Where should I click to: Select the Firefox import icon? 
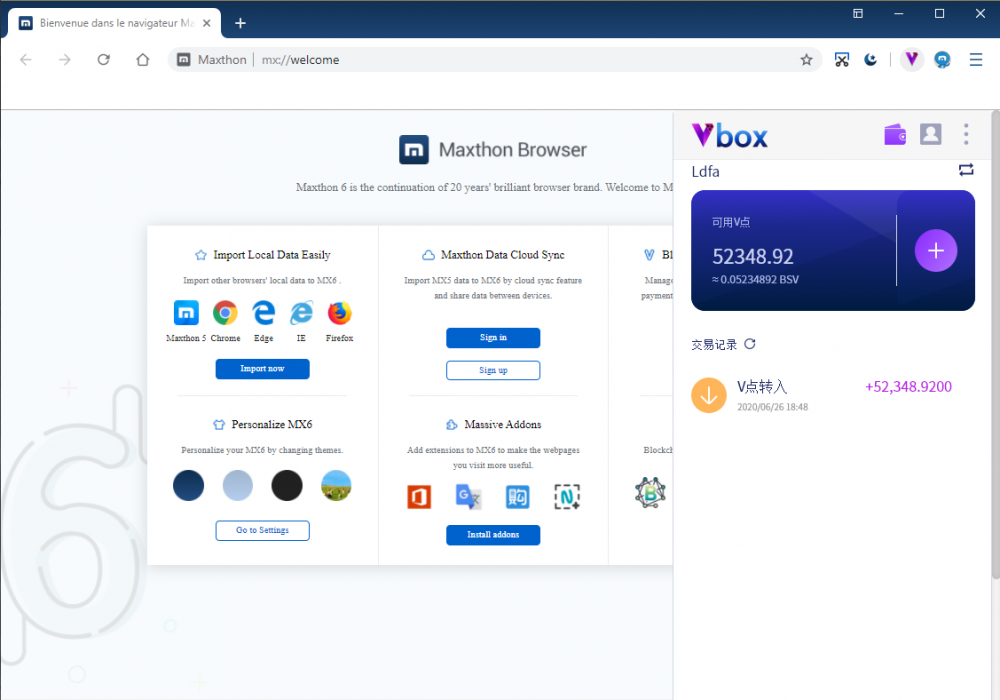pos(339,313)
